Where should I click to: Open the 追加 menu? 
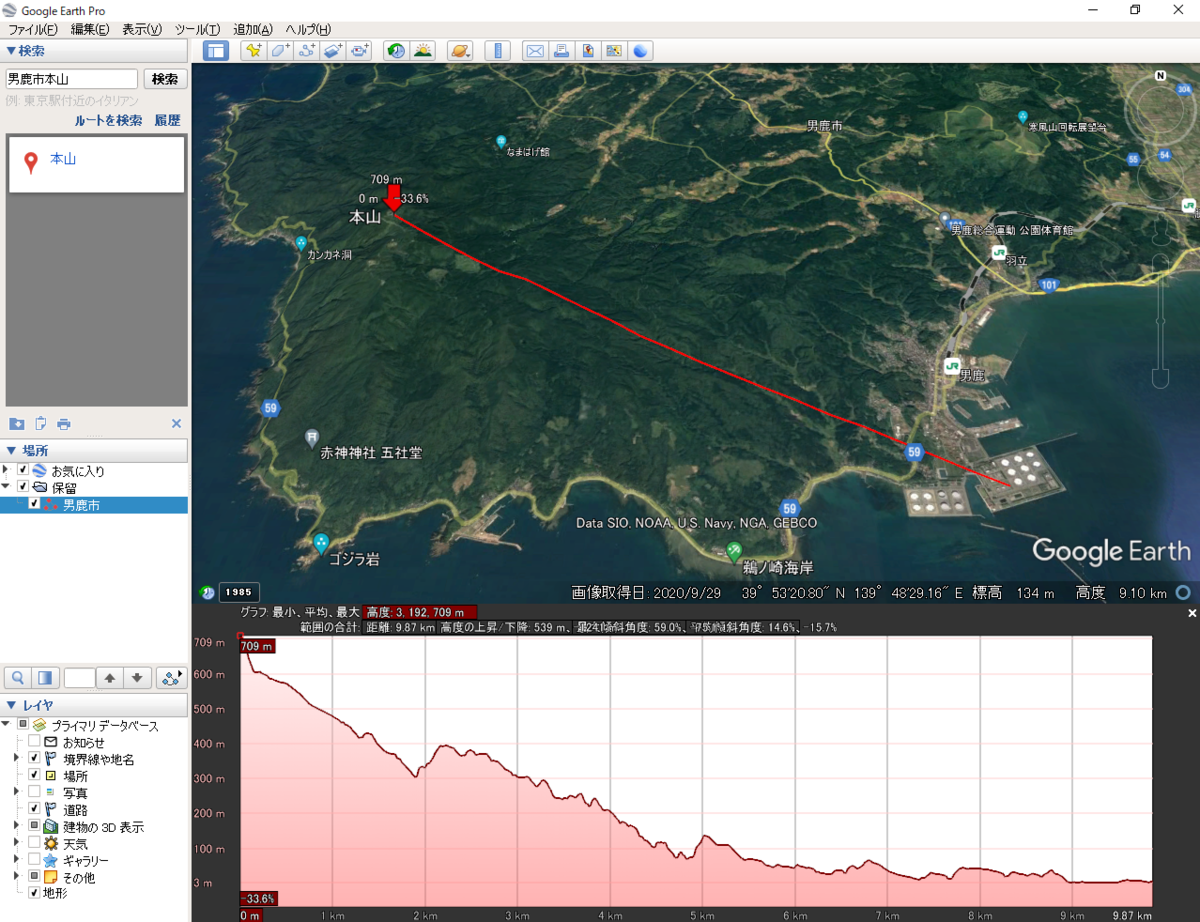252,29
